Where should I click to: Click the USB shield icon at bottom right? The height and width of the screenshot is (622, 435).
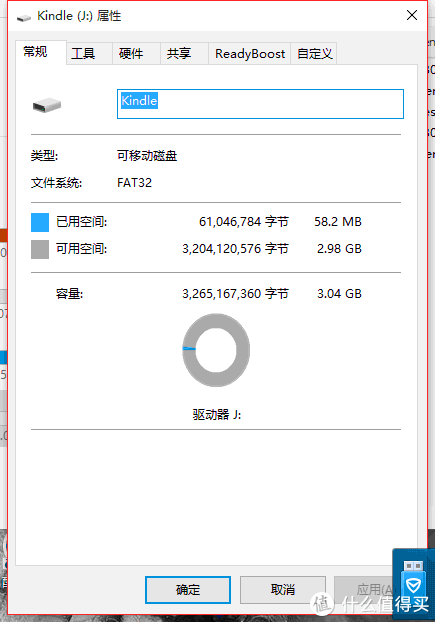pos(413,576)
